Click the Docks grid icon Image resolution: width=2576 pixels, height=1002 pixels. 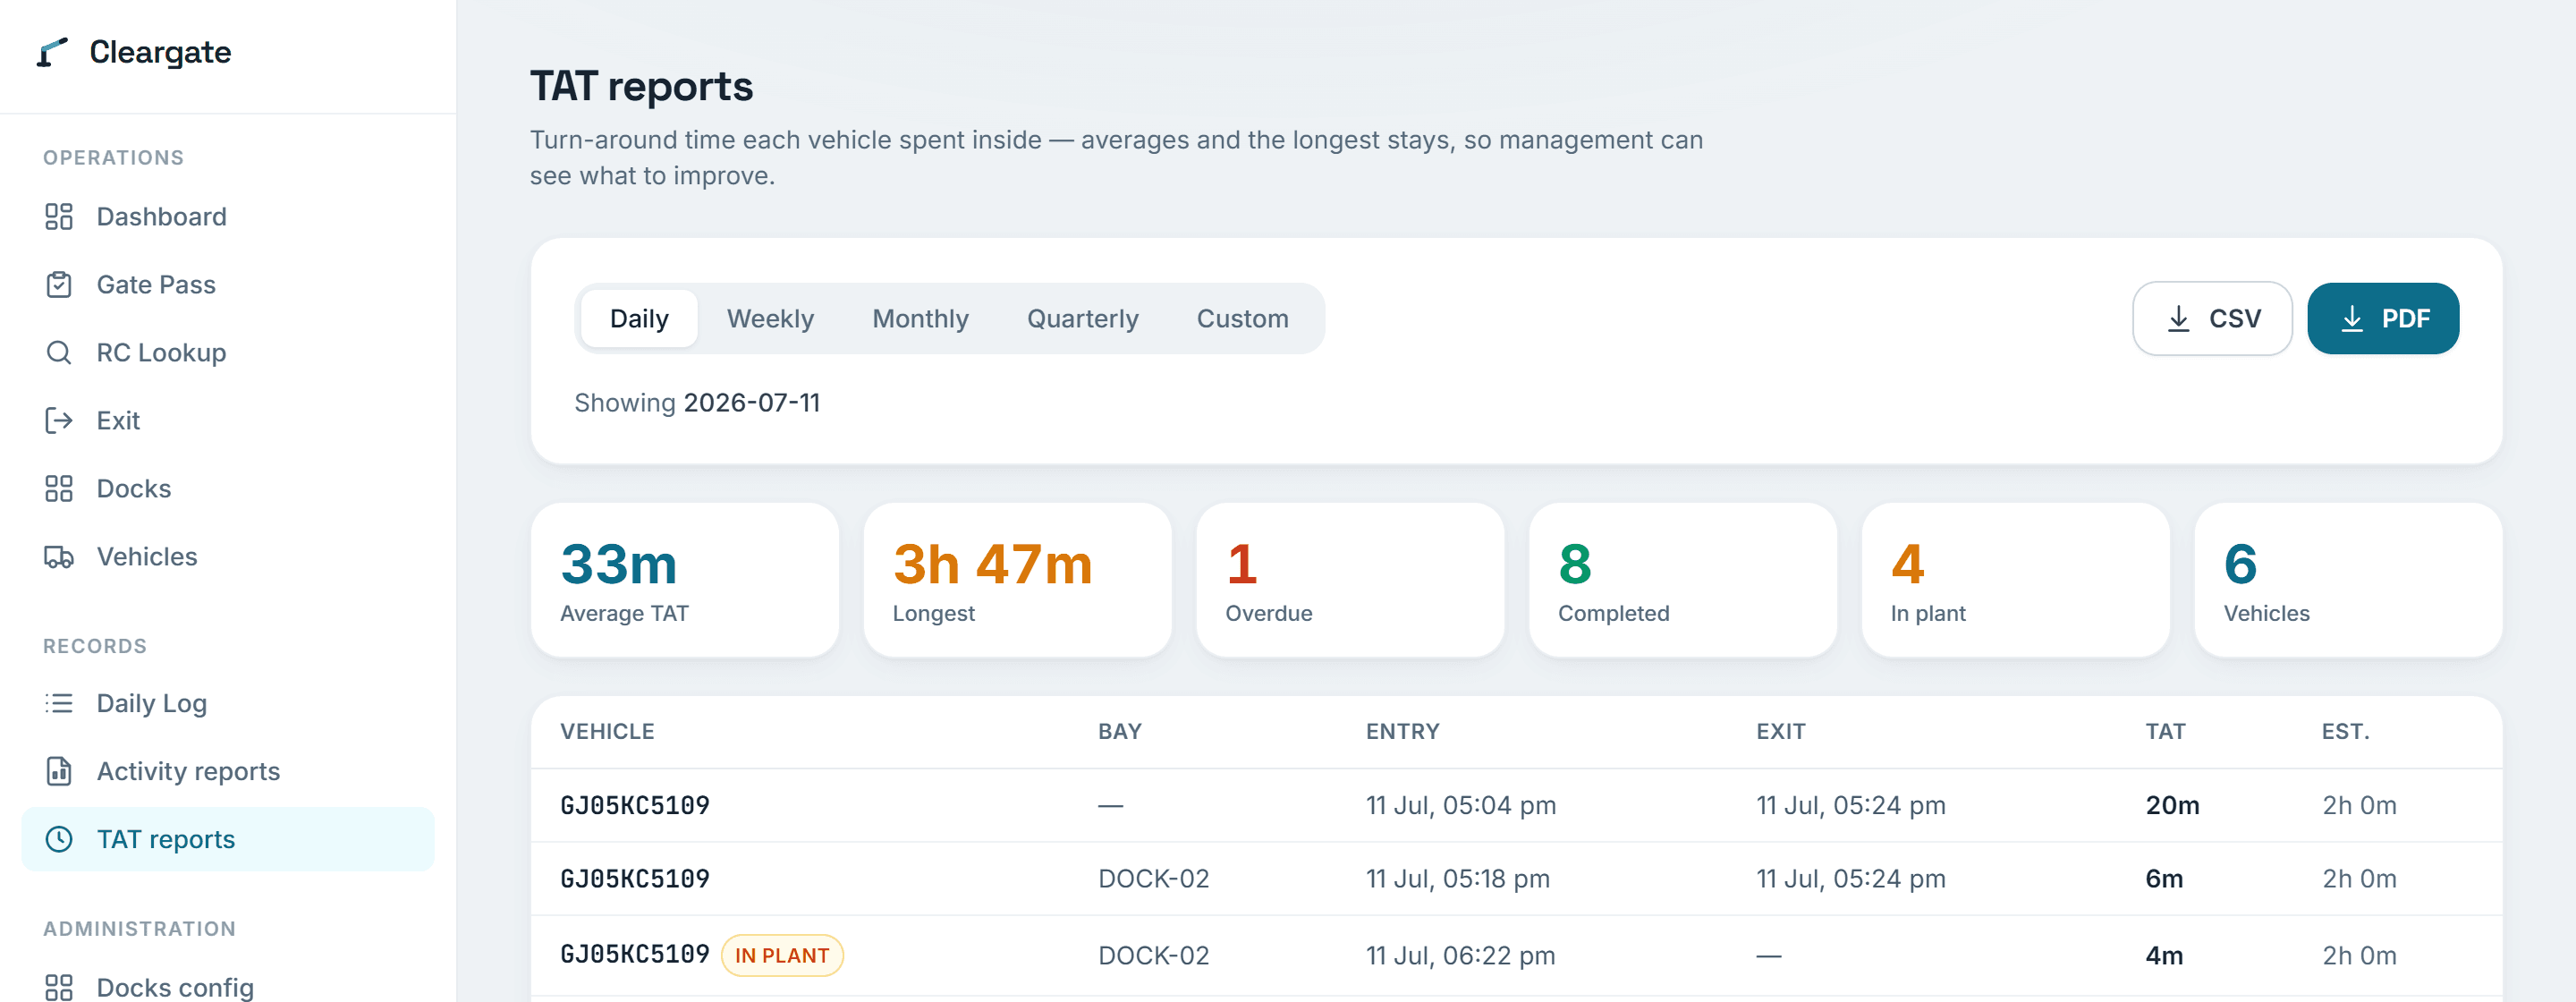click(59, 489)
